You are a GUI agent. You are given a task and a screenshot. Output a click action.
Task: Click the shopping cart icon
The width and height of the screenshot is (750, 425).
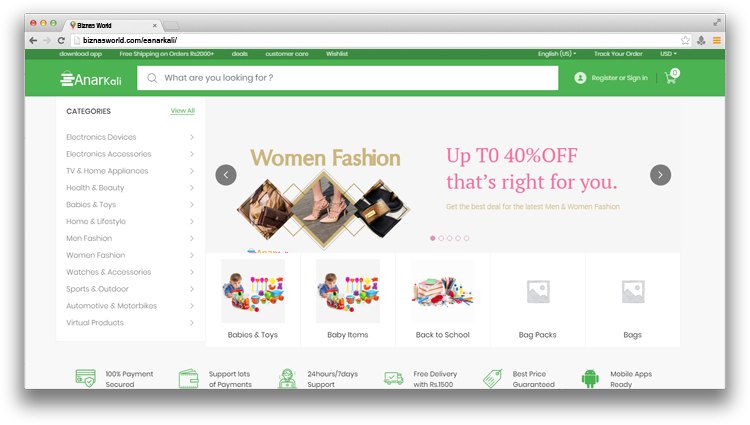(x=670, y=78)
